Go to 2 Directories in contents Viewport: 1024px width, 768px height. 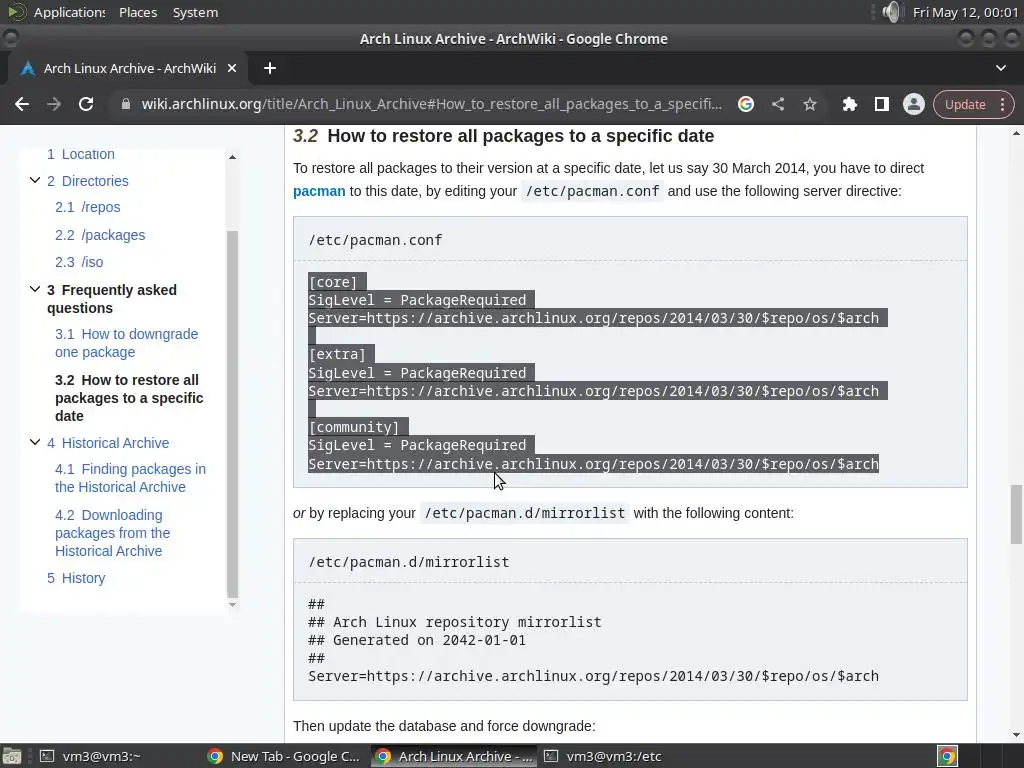point(88,181)
